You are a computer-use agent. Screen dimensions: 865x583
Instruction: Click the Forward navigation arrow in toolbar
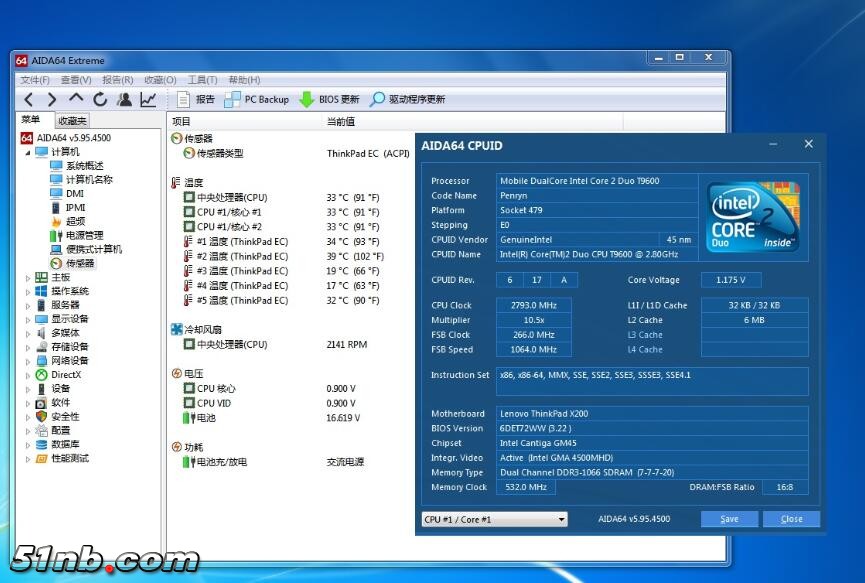52,99
